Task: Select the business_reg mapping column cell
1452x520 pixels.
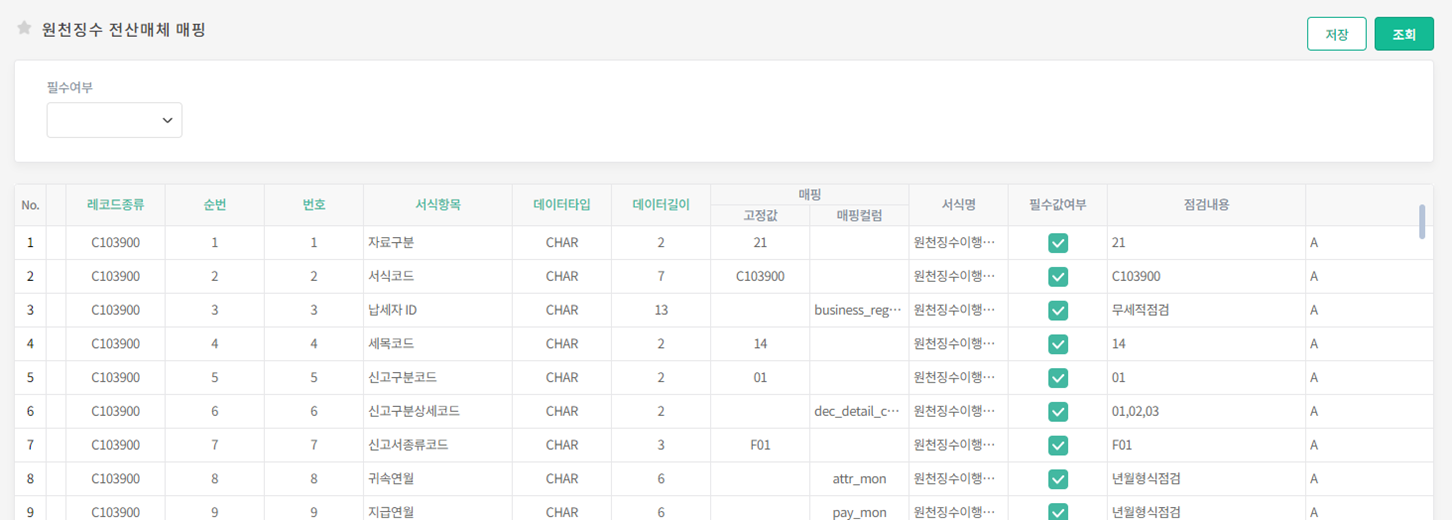Action: click(x=858, y=311)
